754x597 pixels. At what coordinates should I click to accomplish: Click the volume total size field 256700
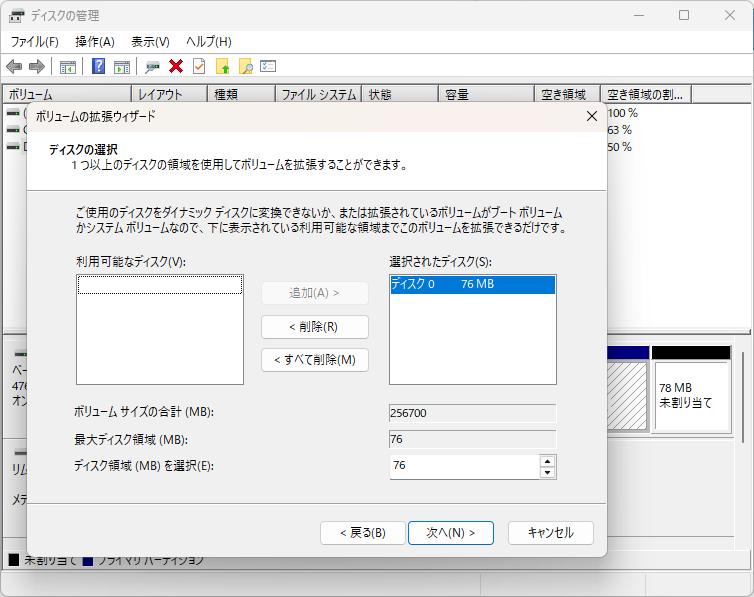(x=473, y=413)
